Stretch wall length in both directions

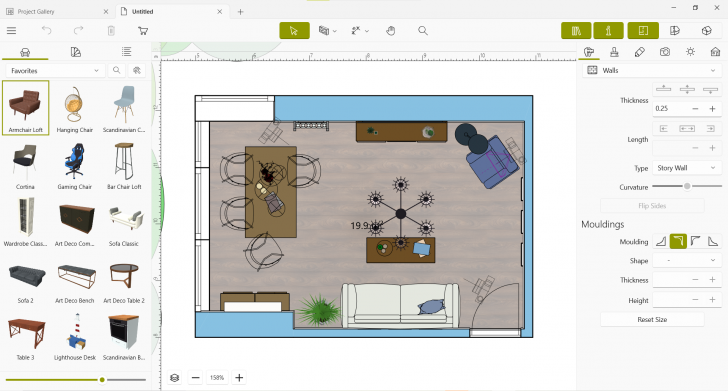click(x=687, y=129)
